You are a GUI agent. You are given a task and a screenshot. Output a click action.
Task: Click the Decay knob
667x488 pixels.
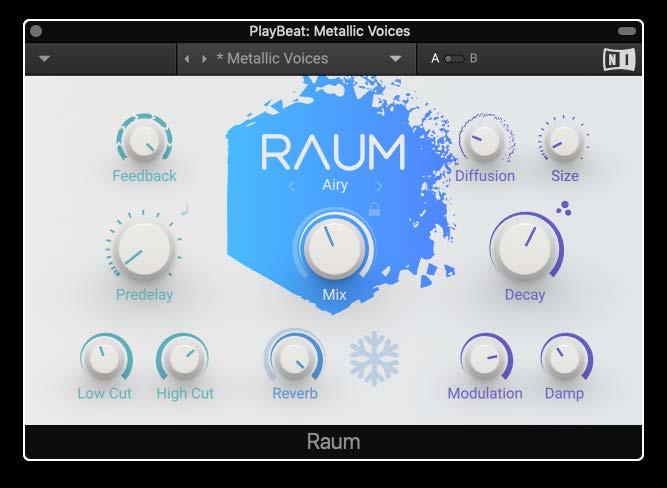tap(526, 250)
